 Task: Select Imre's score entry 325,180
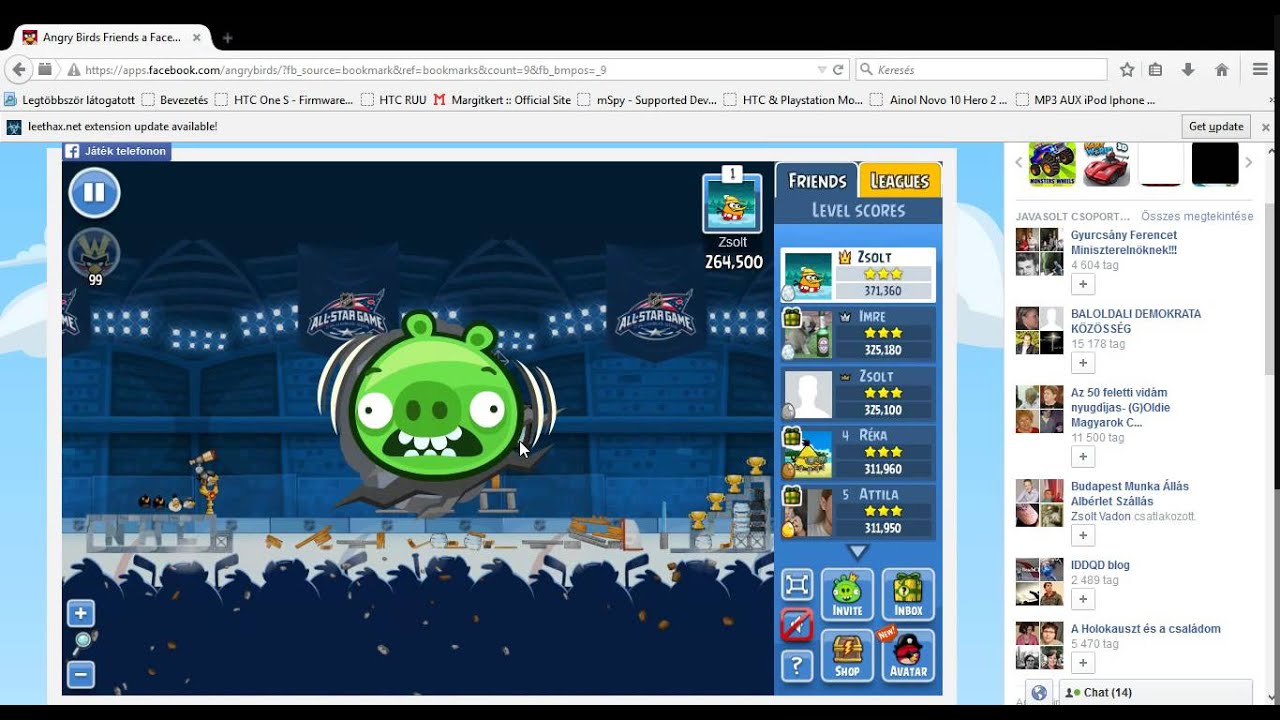coord(858,334)
